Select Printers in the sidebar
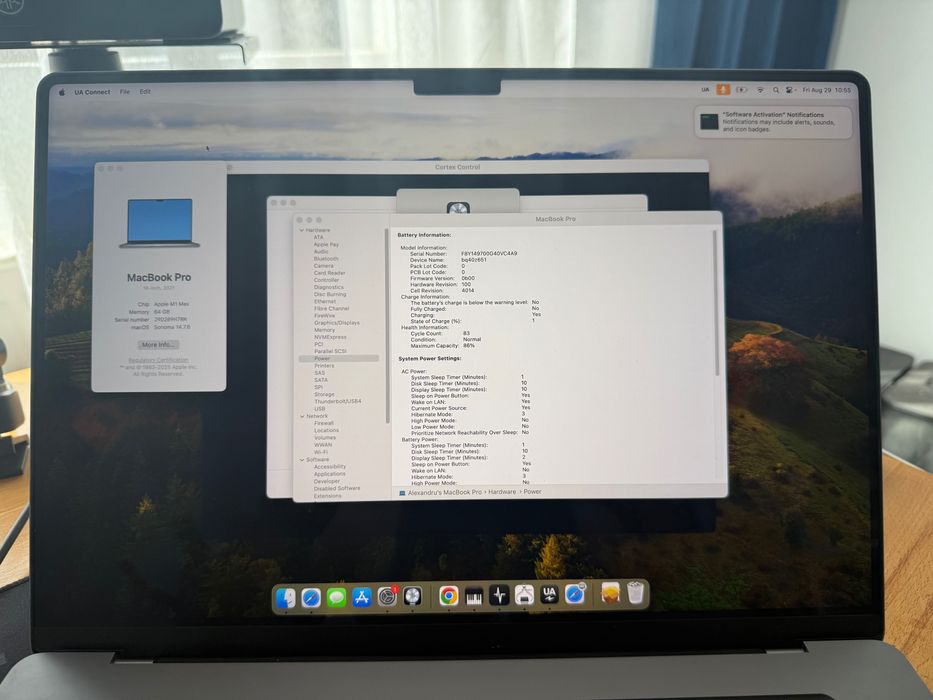The image size is (933, 700). pos(324,366)
